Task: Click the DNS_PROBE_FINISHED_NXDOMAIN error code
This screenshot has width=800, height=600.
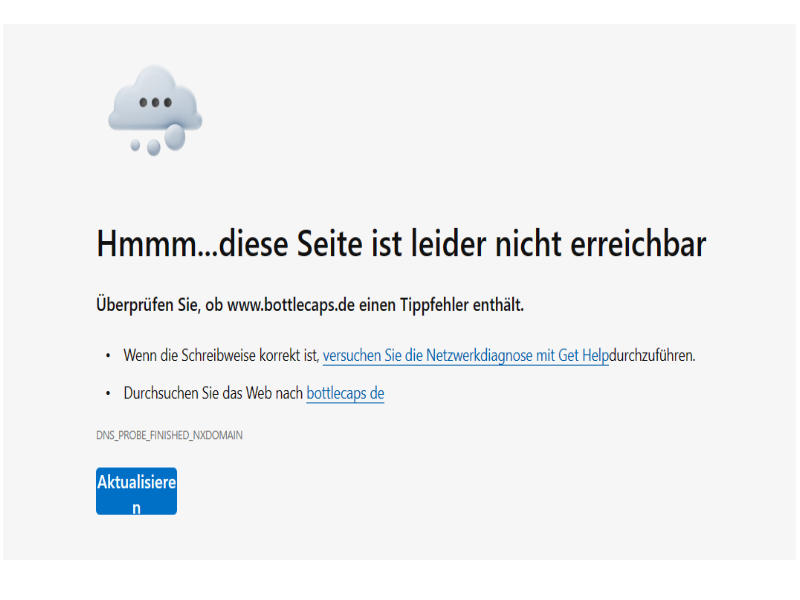Action: [169, 435]
